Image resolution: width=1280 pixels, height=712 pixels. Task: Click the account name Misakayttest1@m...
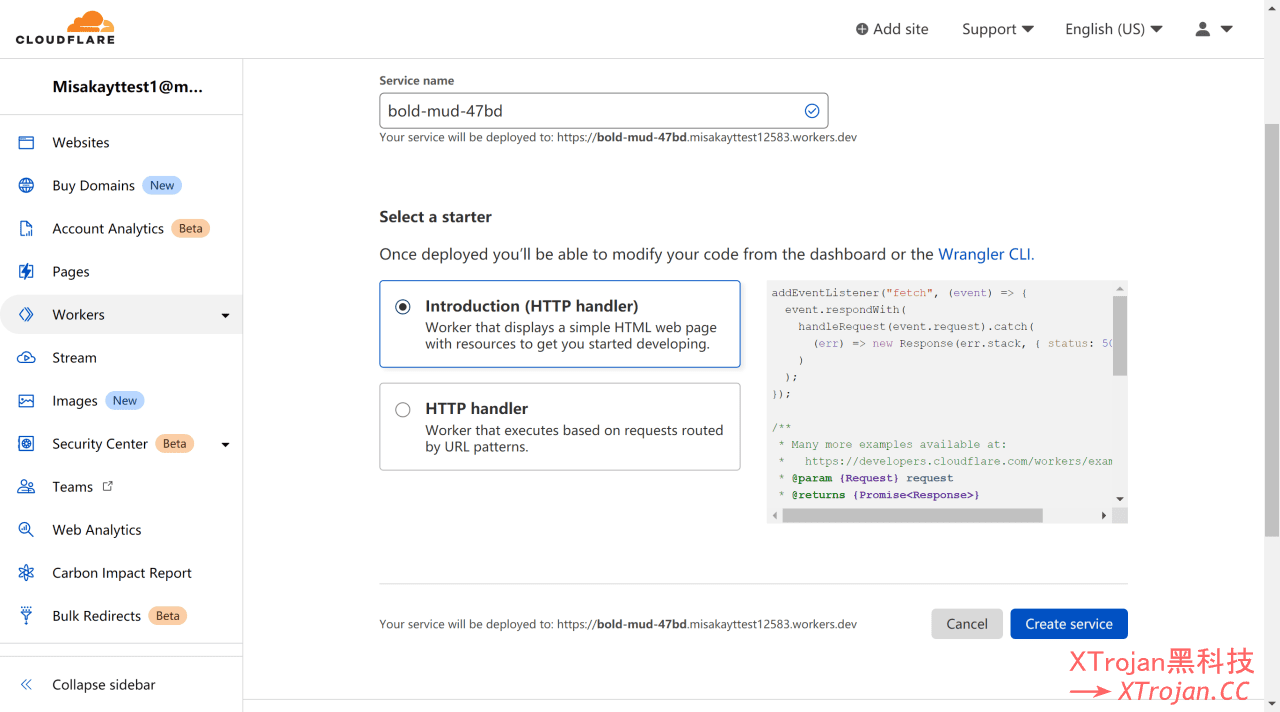[x=127, y=87]
